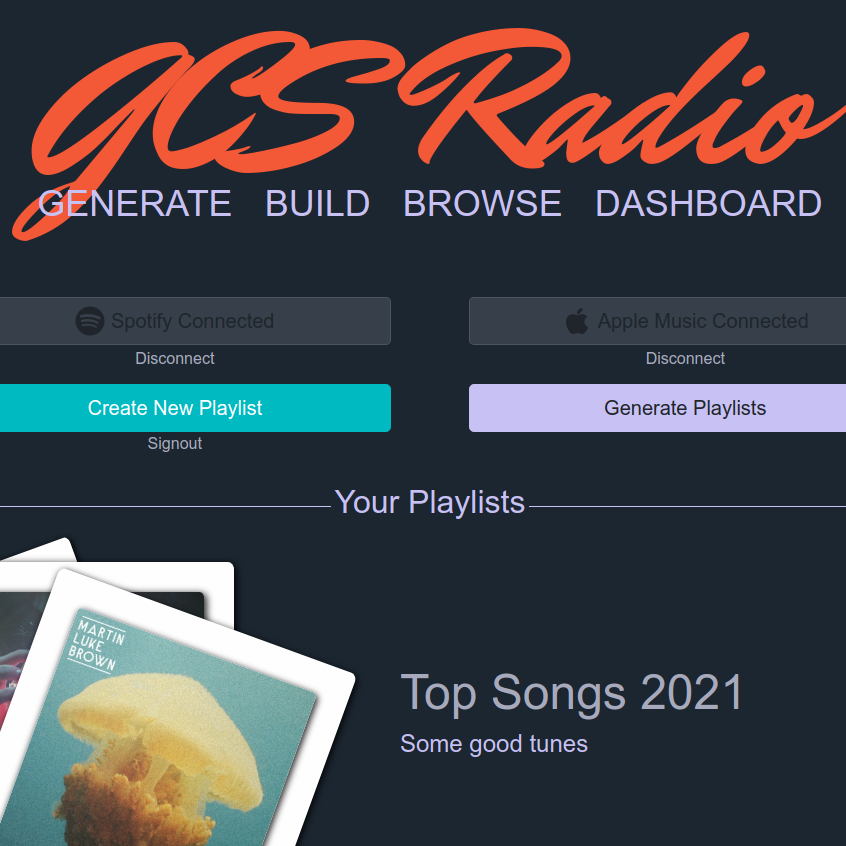Viewport: 846px width, 846px height.
Task: Click Create New Playlist
Action: coord(192,408)
